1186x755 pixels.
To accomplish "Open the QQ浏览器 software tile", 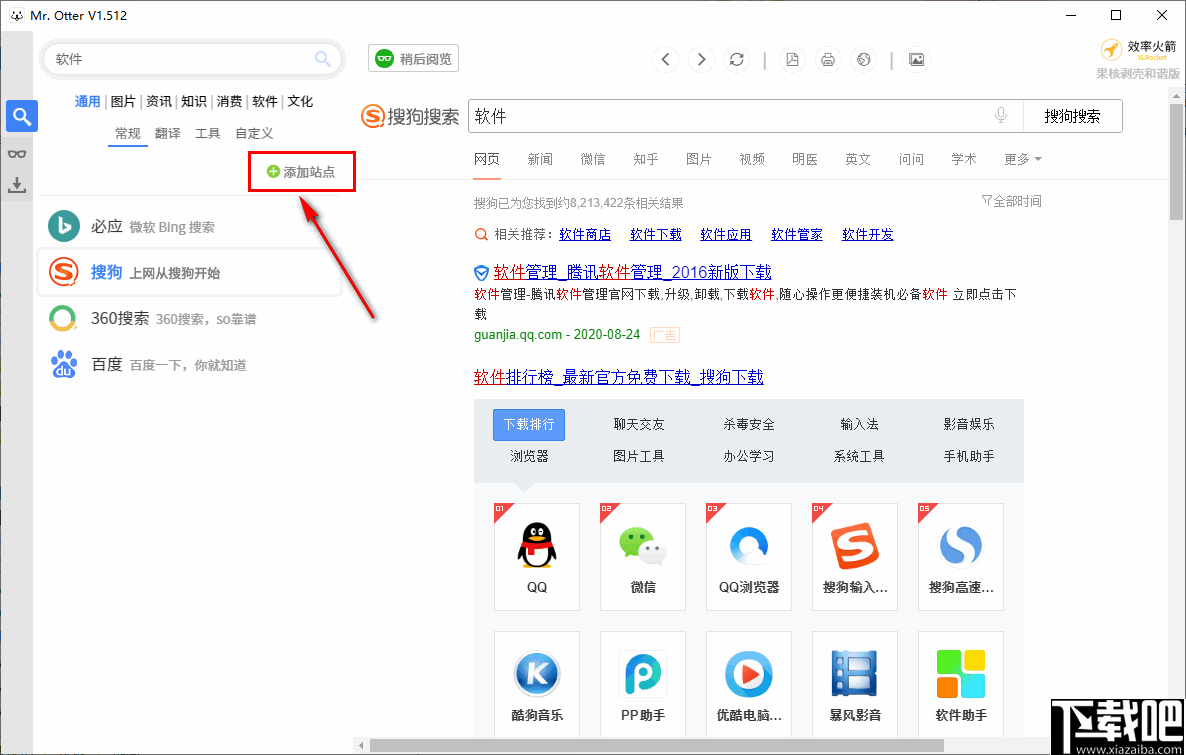I will tap(749, 557).
